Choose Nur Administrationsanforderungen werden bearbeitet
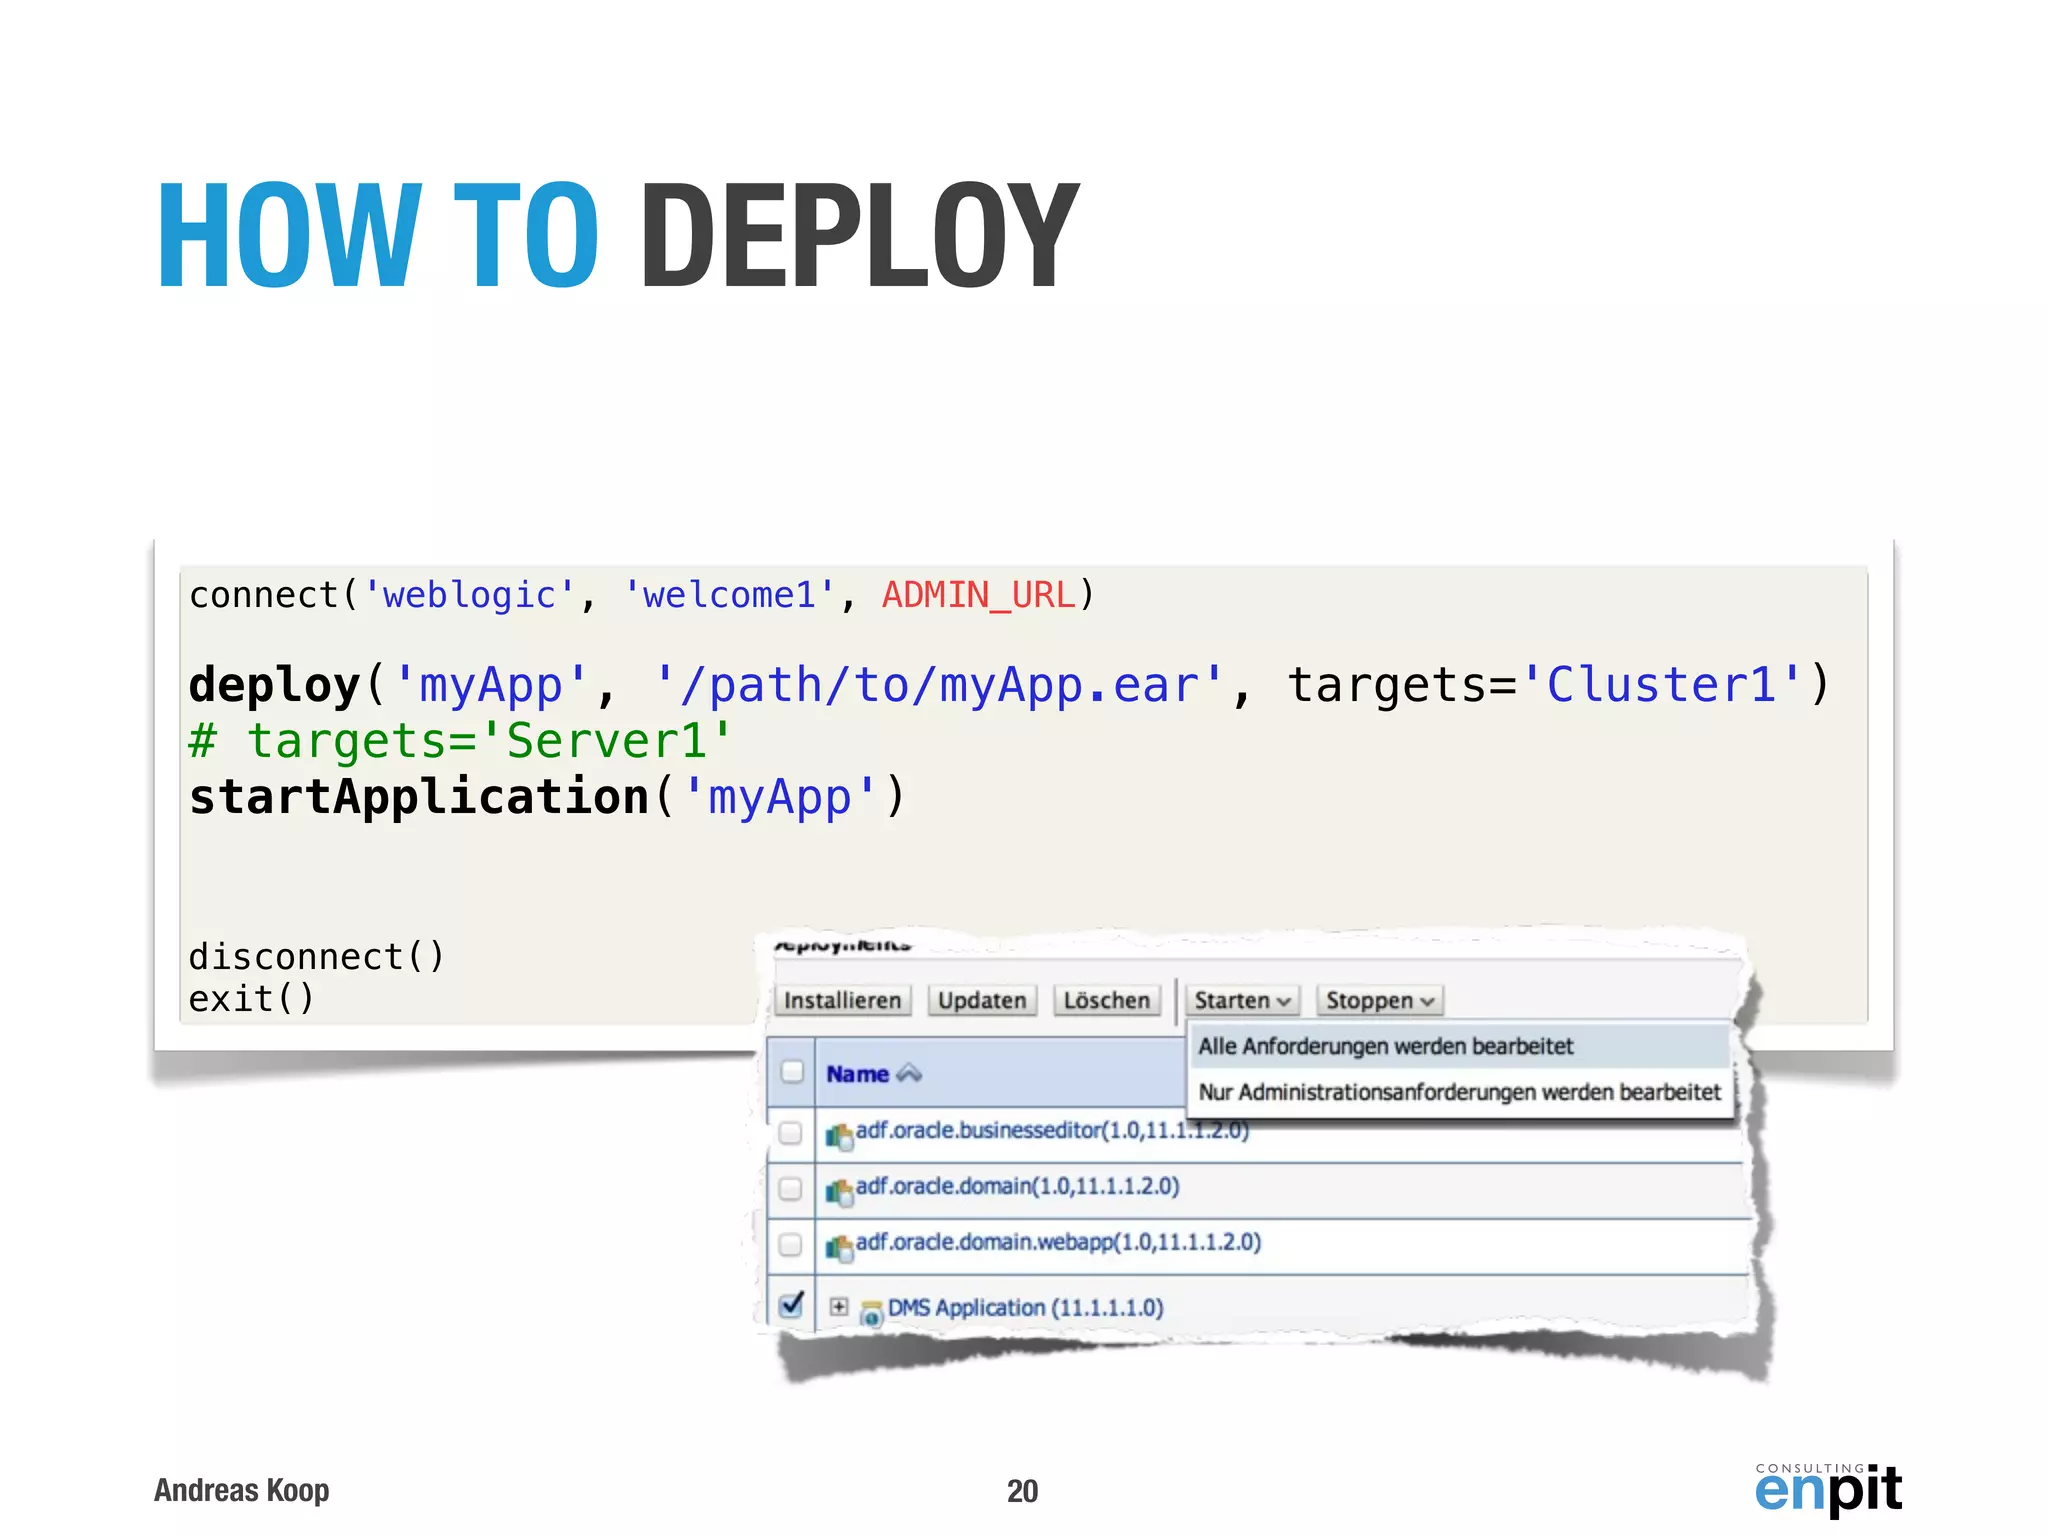The width and height of the screenshot is (2048, 1536). click(x=1459, y=1092)
